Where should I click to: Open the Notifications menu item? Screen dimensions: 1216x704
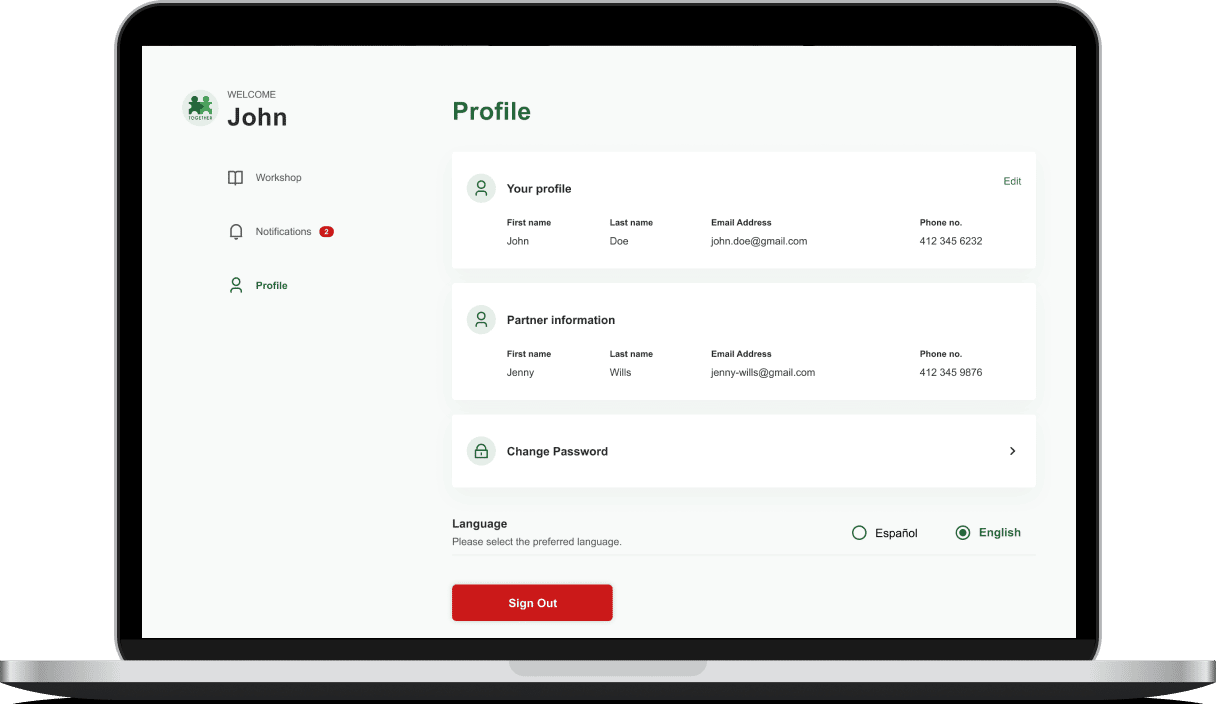(283, 232)
